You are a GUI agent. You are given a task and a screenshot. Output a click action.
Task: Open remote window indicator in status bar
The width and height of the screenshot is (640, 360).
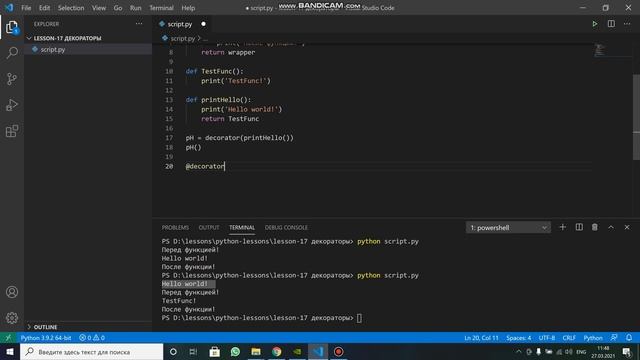click(8, 338)
